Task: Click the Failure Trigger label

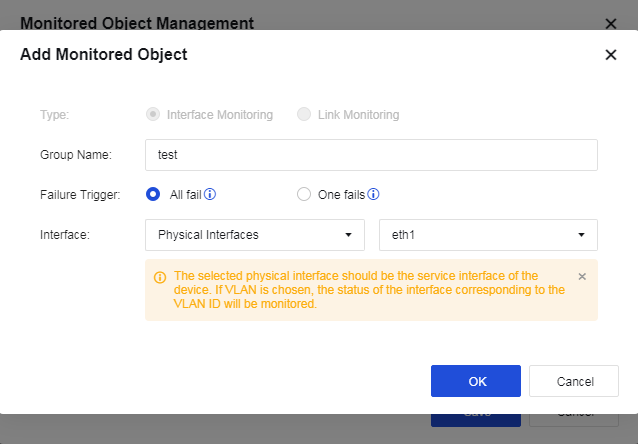Action: point(80,195)
